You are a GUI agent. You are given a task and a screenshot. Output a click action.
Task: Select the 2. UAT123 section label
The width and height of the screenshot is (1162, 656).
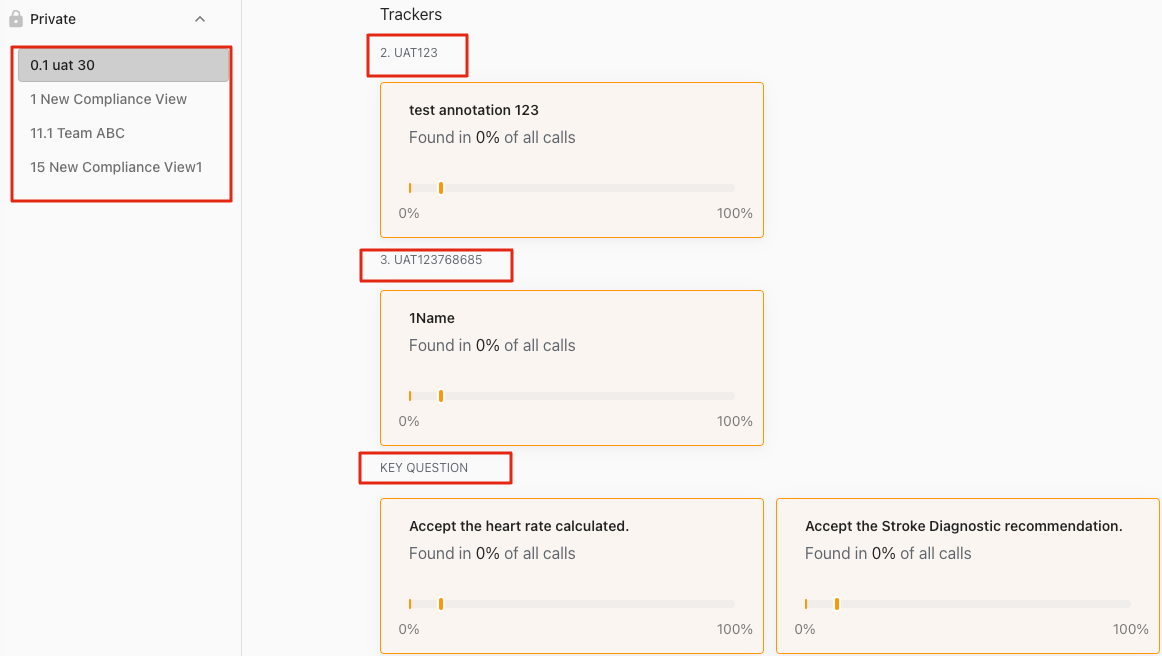coord(409,53)
